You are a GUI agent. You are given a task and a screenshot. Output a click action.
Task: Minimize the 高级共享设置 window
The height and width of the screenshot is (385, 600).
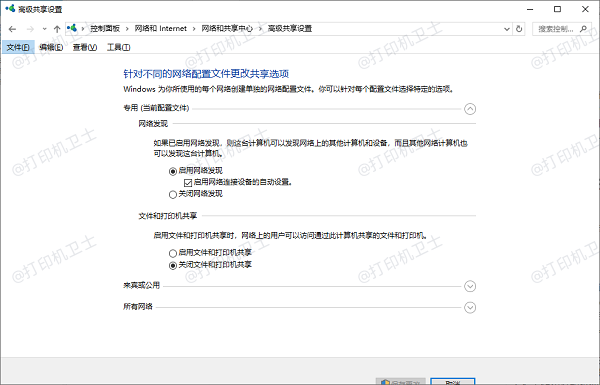click(x=530, y=9)
